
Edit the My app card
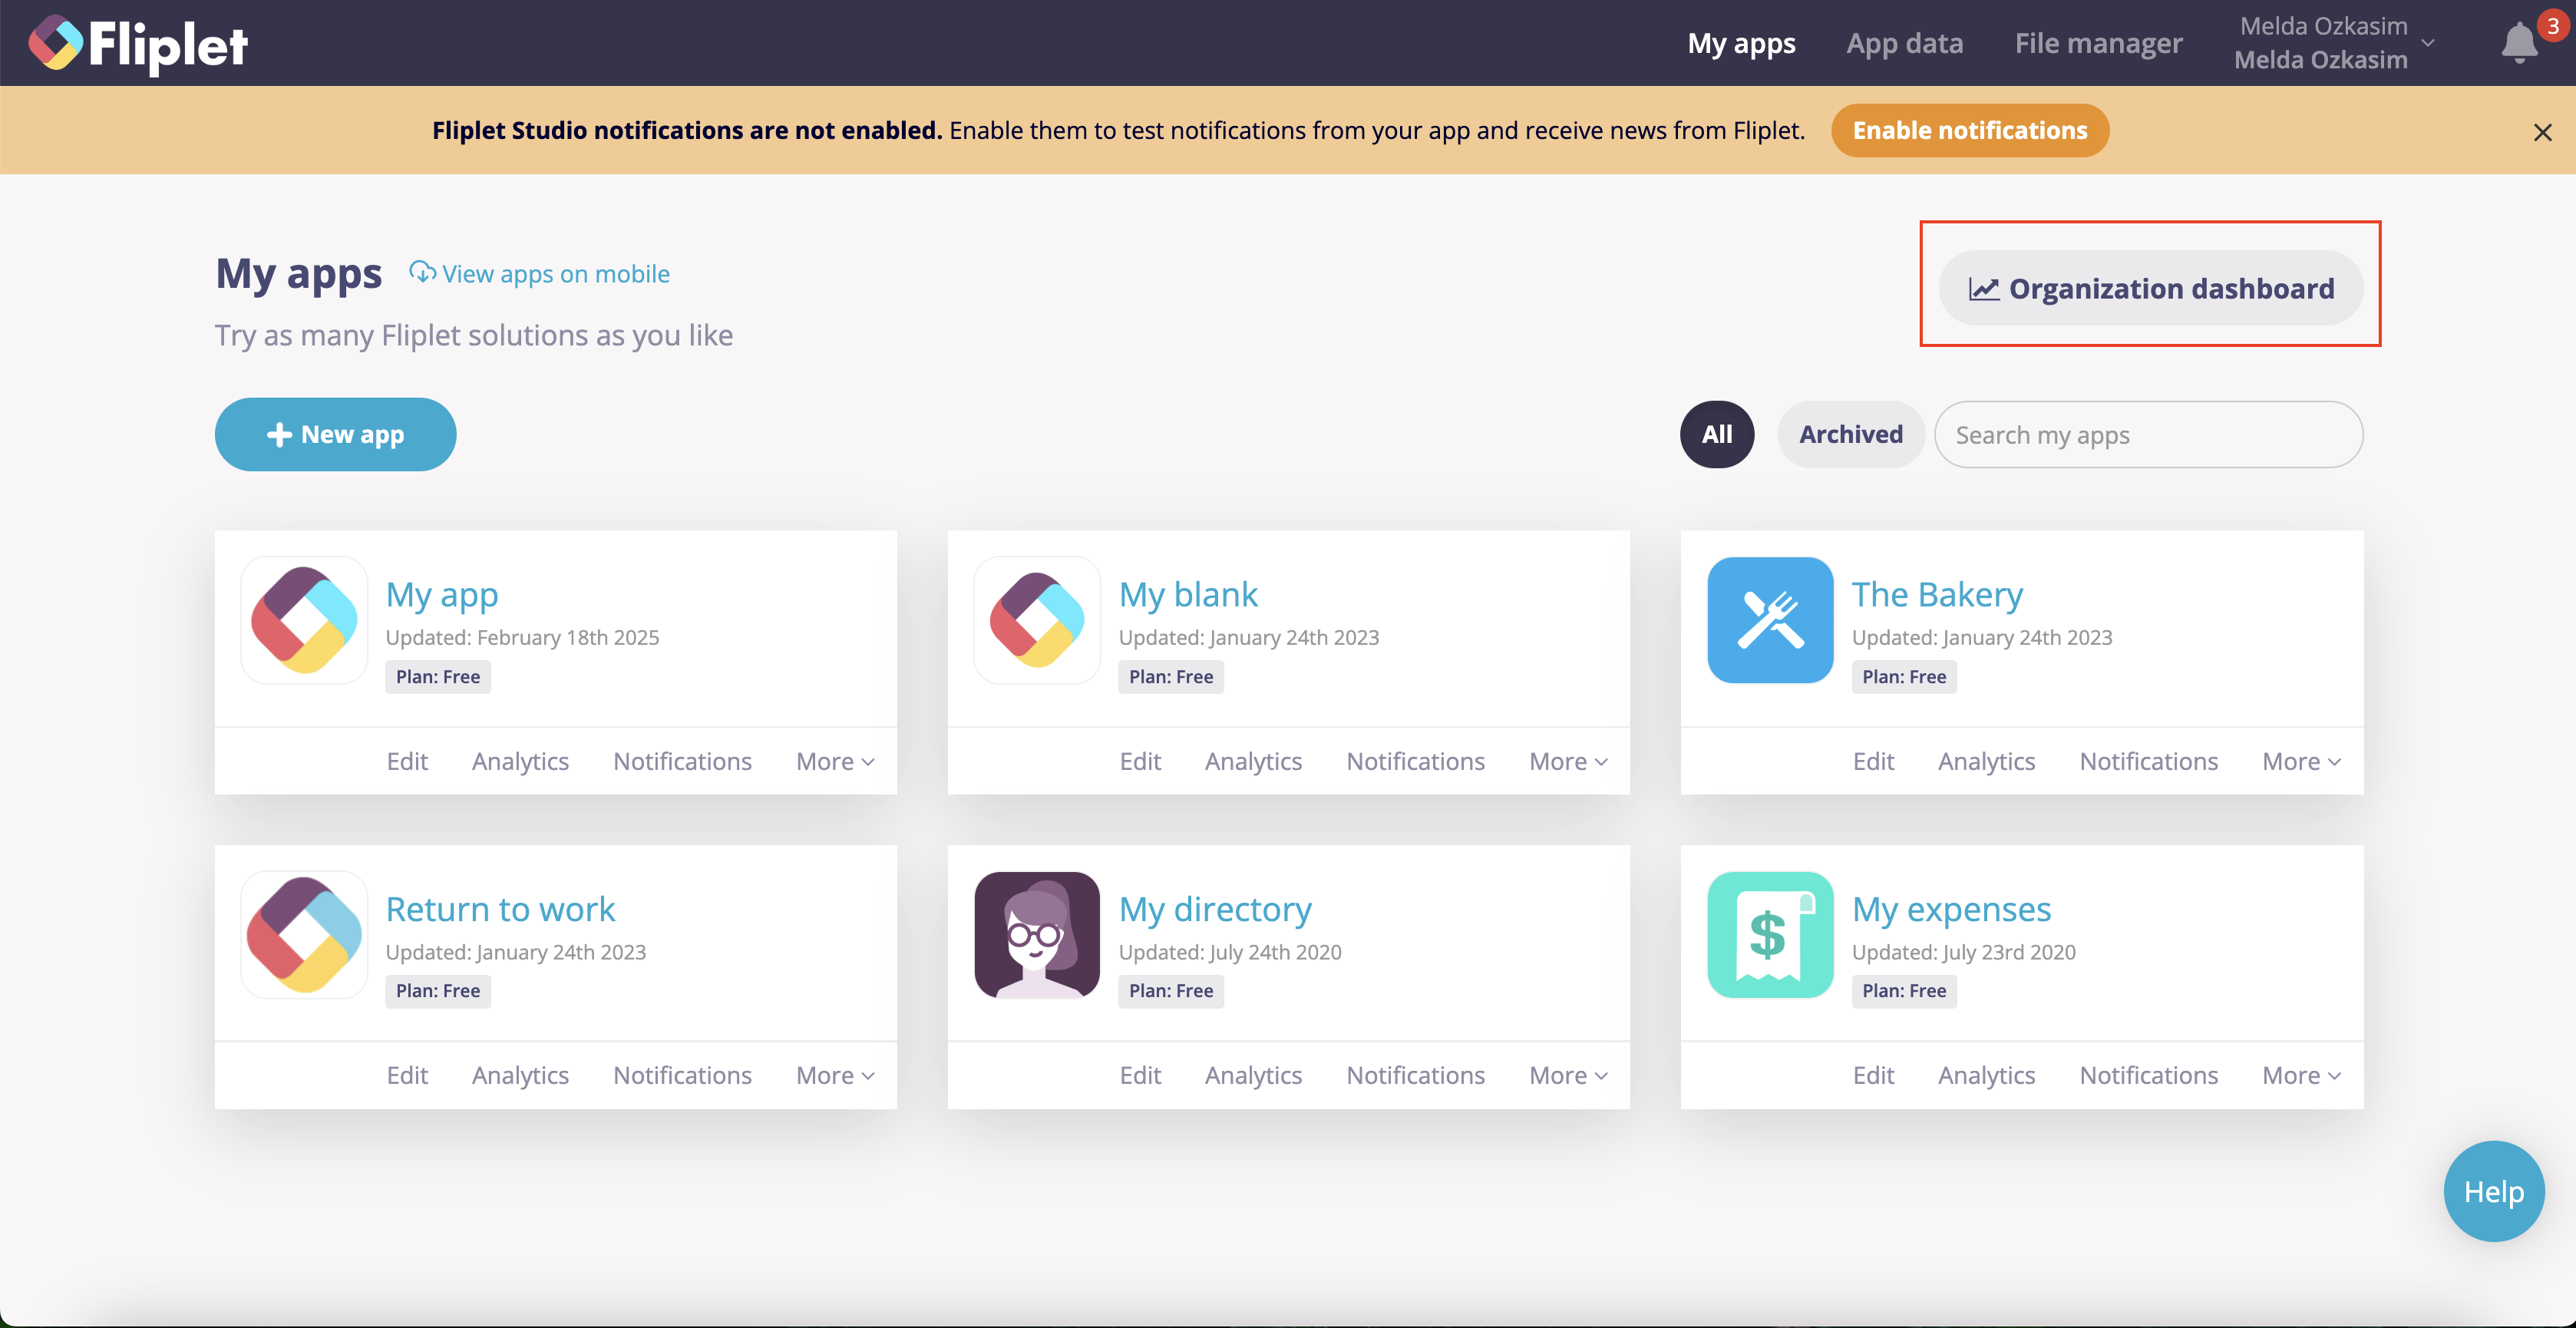pyautogui.click(x=407, y=761)
